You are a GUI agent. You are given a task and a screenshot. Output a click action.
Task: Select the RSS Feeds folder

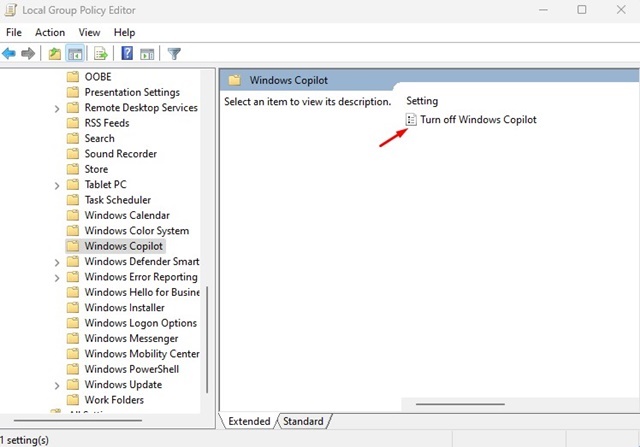click(x=107, y=123)
